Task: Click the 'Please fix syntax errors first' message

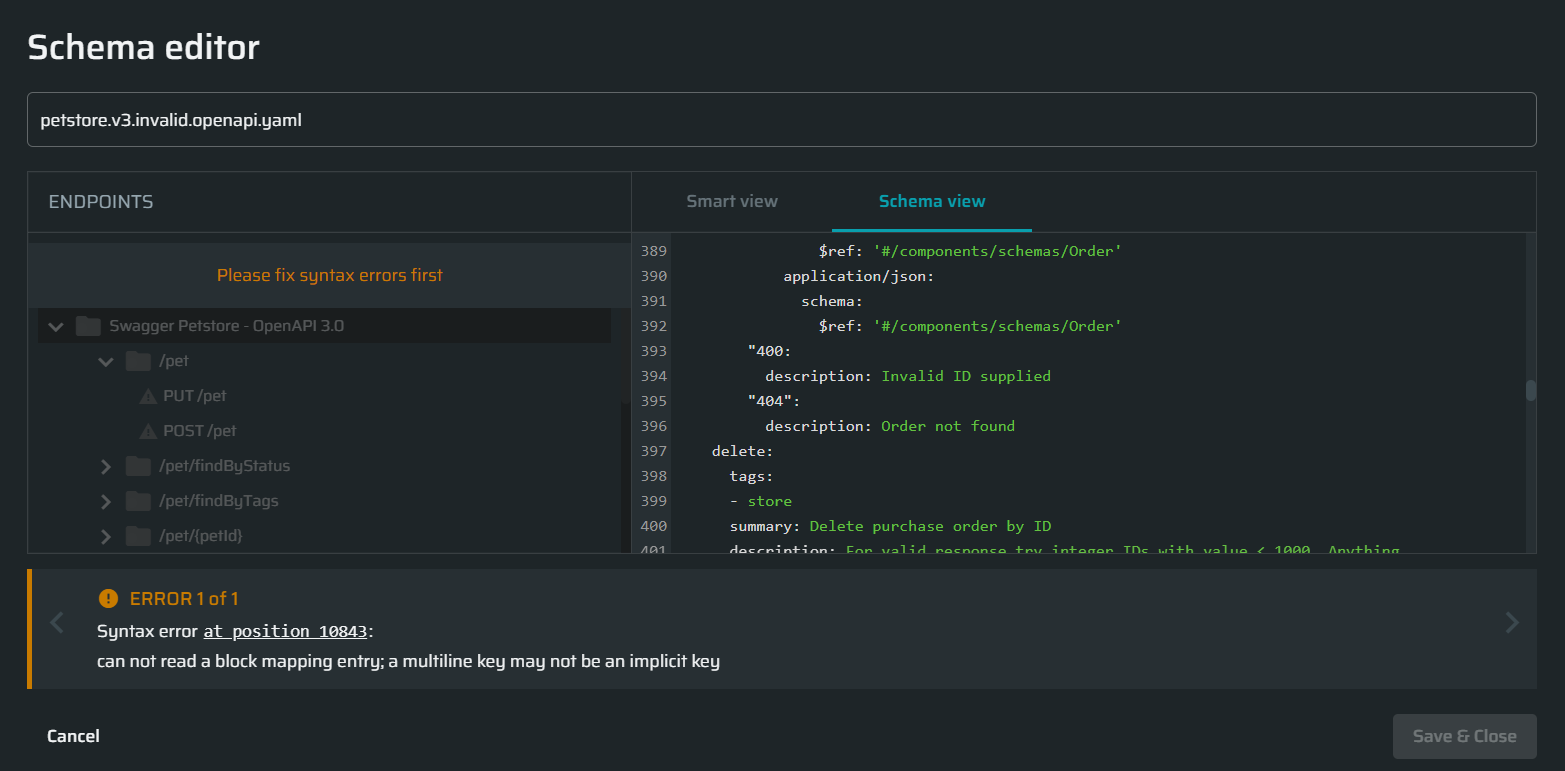Action: (330, 275)
